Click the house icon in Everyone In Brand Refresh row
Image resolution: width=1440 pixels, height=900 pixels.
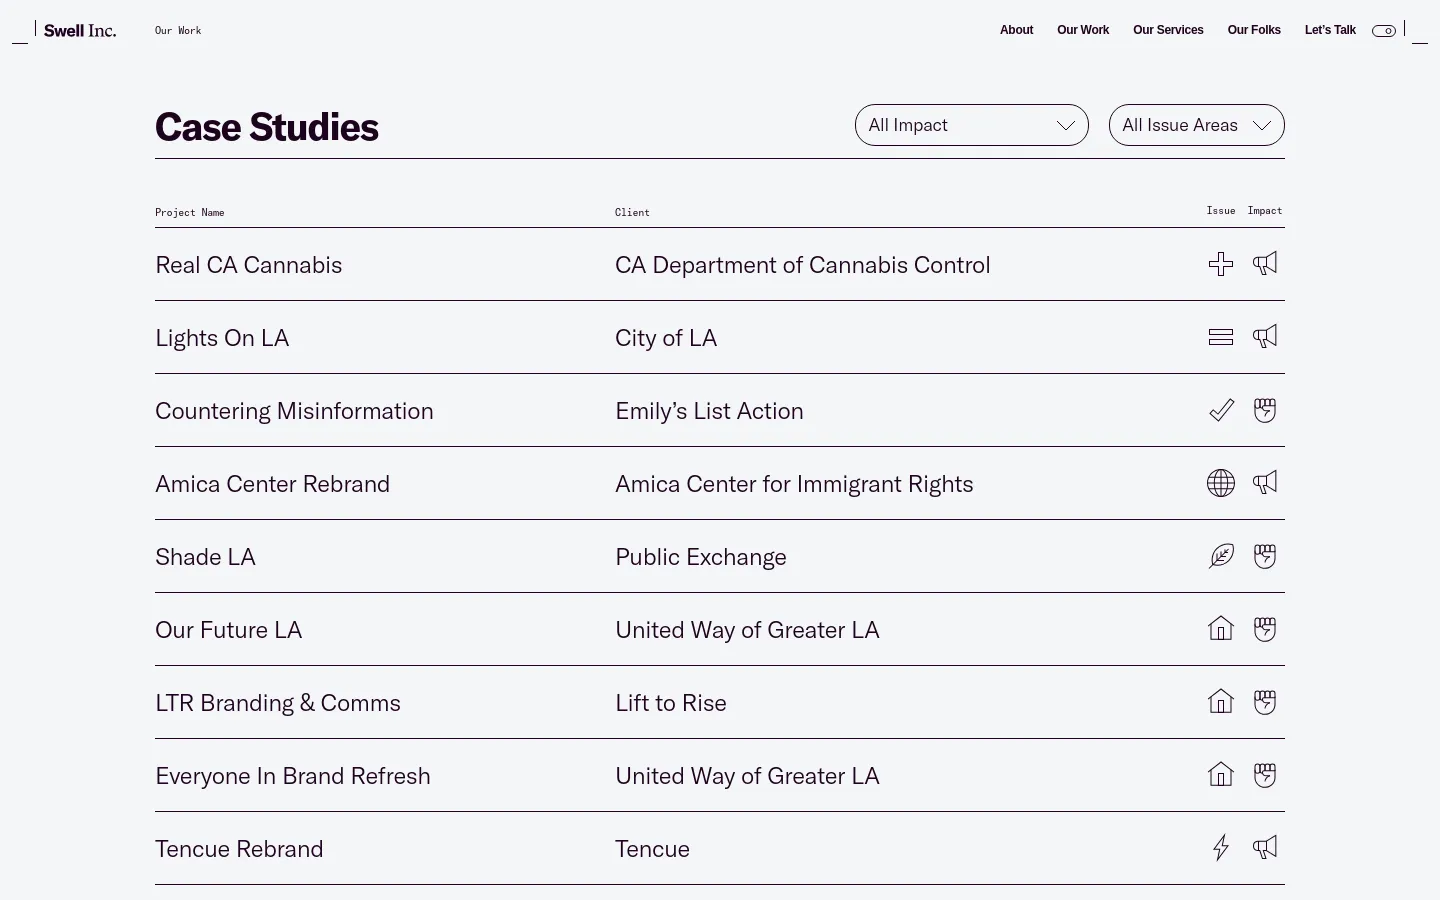(x=1221, y=774)
